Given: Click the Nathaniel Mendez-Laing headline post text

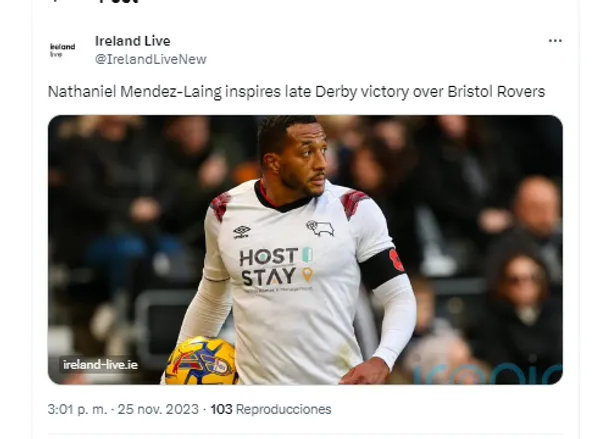Looking at the screenshot, I should click(x=296, y=92).
